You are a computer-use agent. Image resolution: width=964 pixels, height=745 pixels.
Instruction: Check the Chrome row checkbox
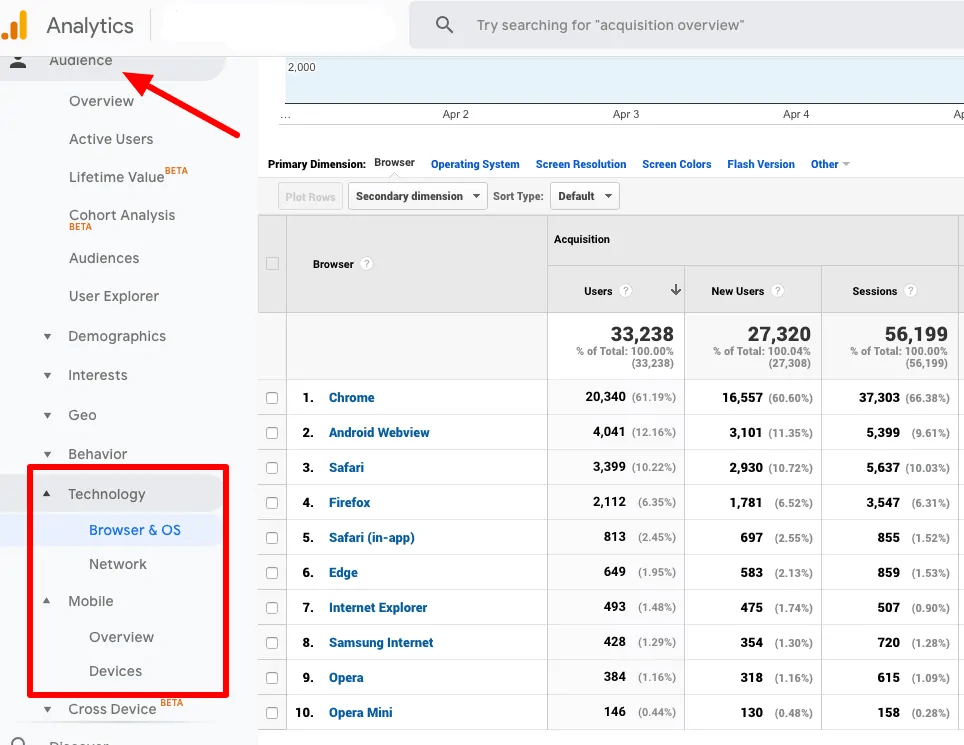pos(272,398)
